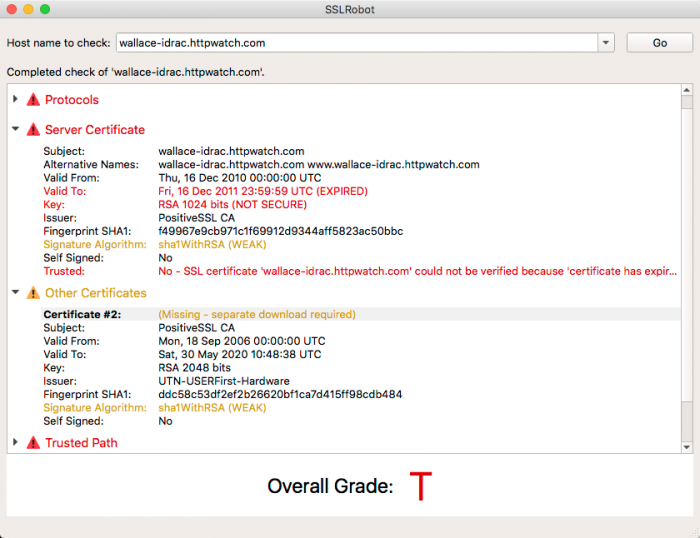This screenshot has height=538, width=700.
Task: Click the 'RSA 2048 bits' key value
Action: tap(195, 367)
